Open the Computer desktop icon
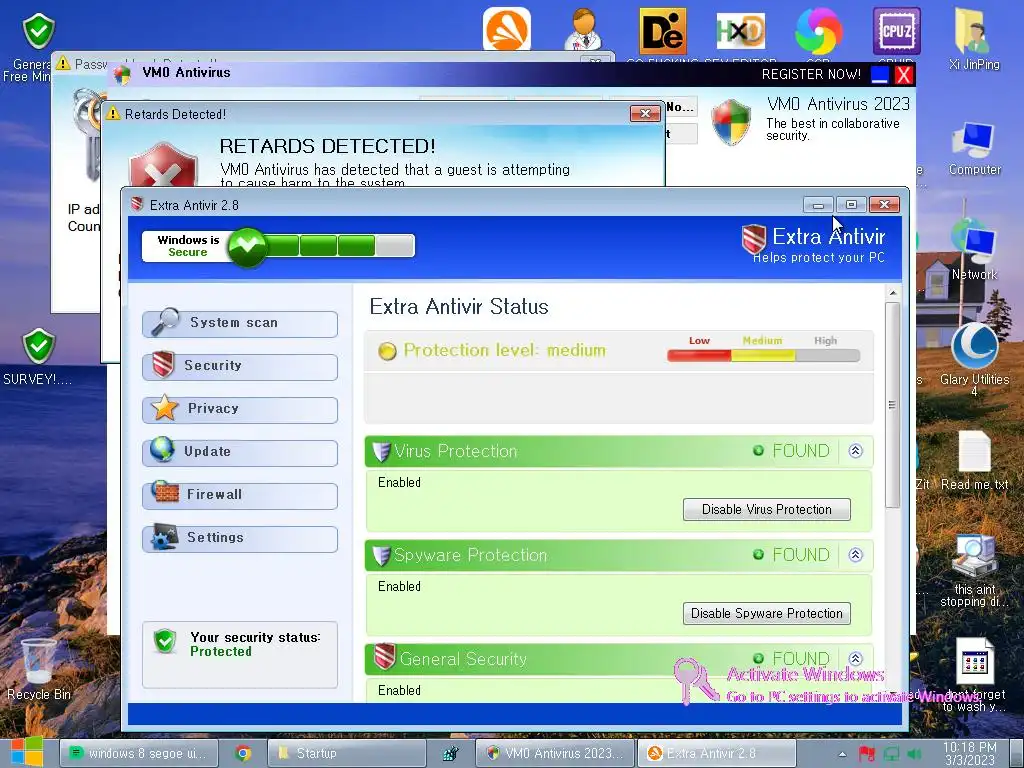Image resolution: width=1024 pixels, height=768 pixels. pos(974,149)
